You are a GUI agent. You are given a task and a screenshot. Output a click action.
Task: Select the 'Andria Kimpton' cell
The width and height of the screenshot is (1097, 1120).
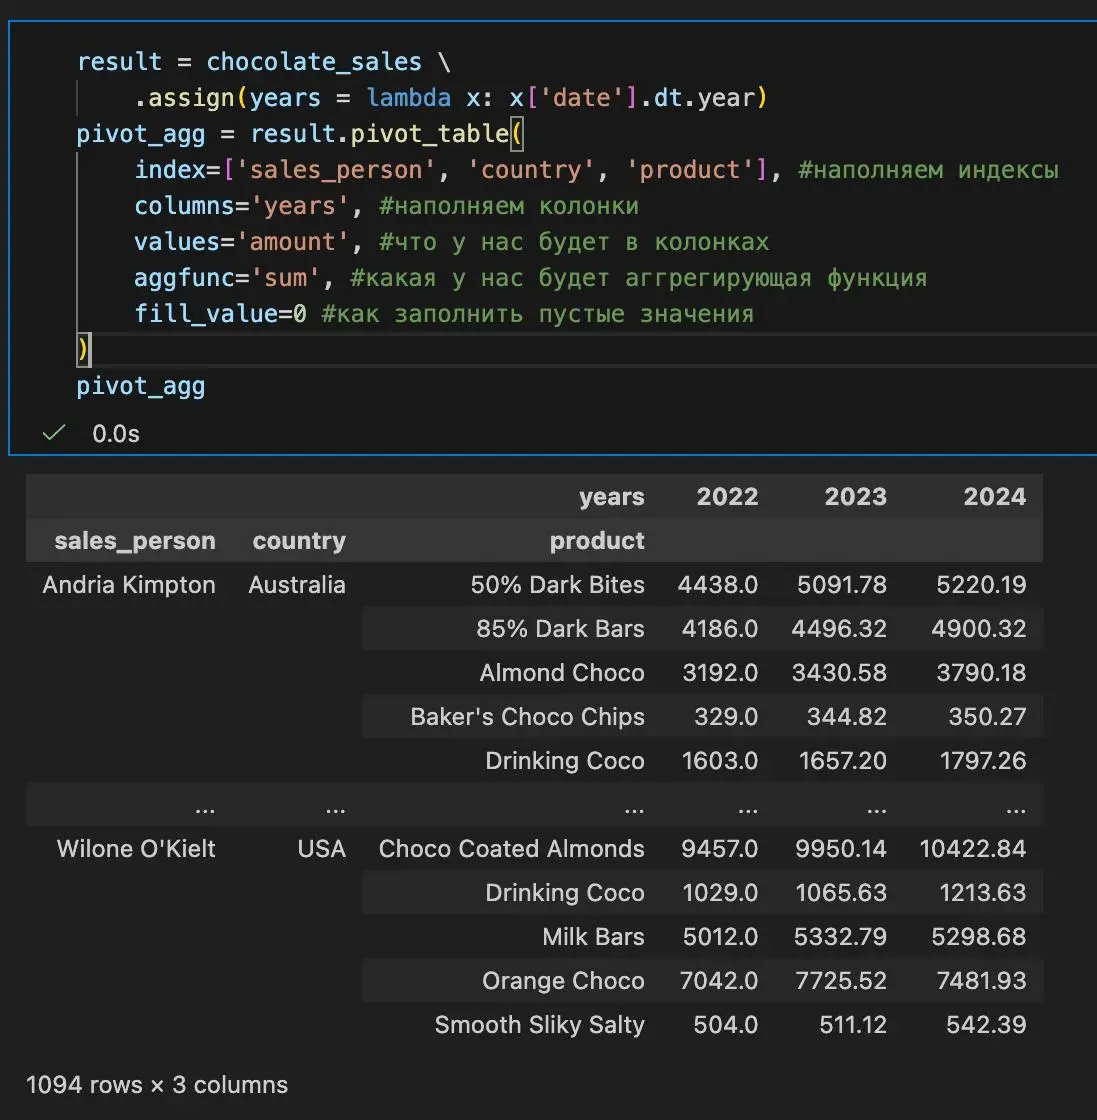129,585
